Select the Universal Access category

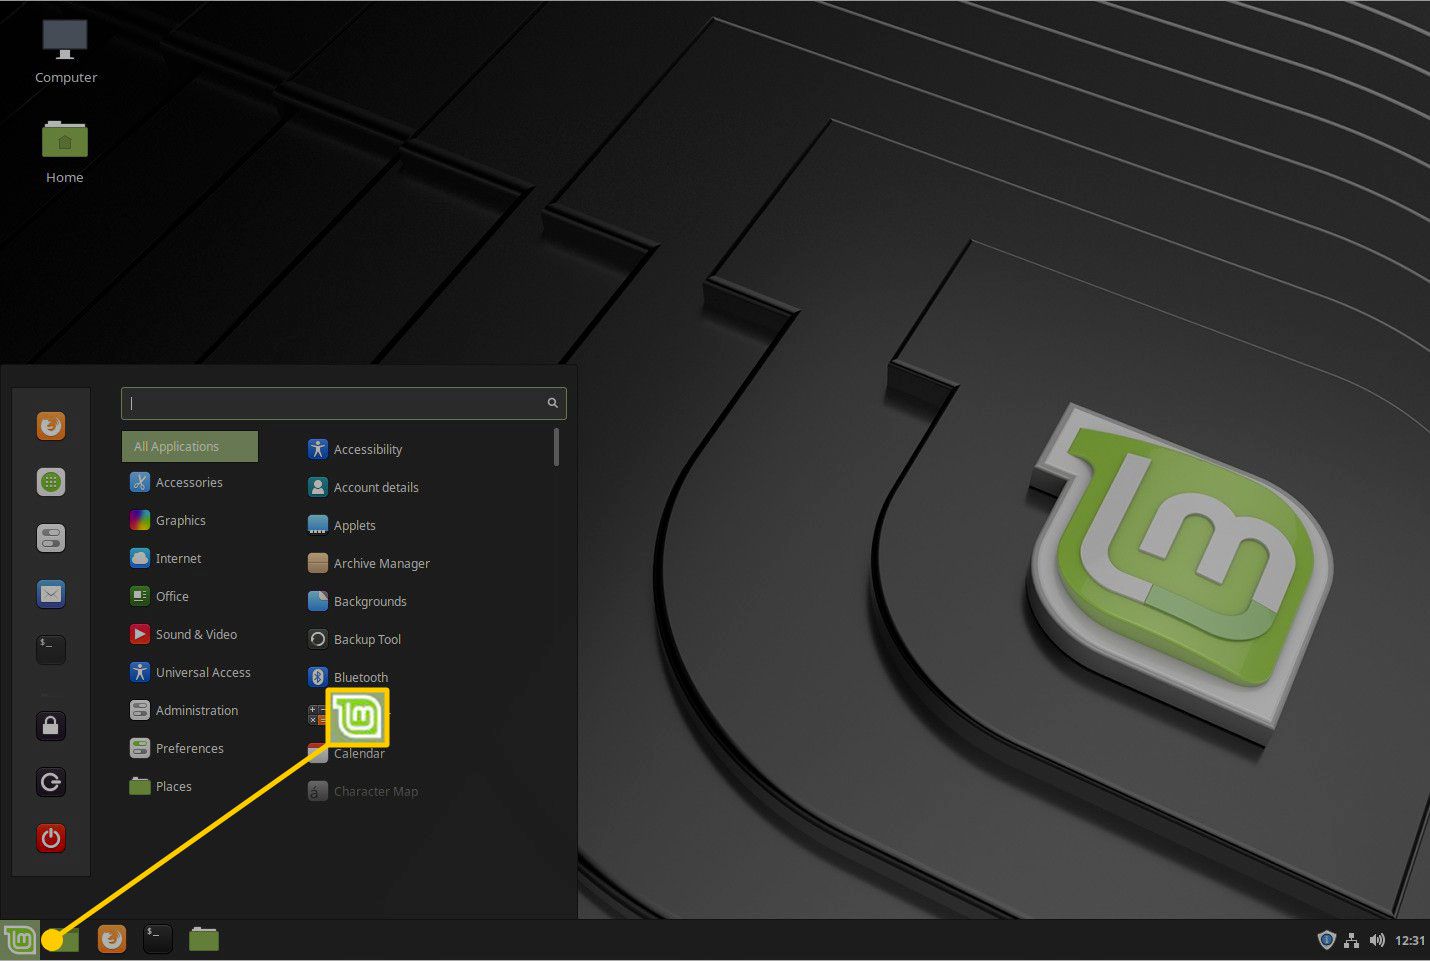(190, 672)
